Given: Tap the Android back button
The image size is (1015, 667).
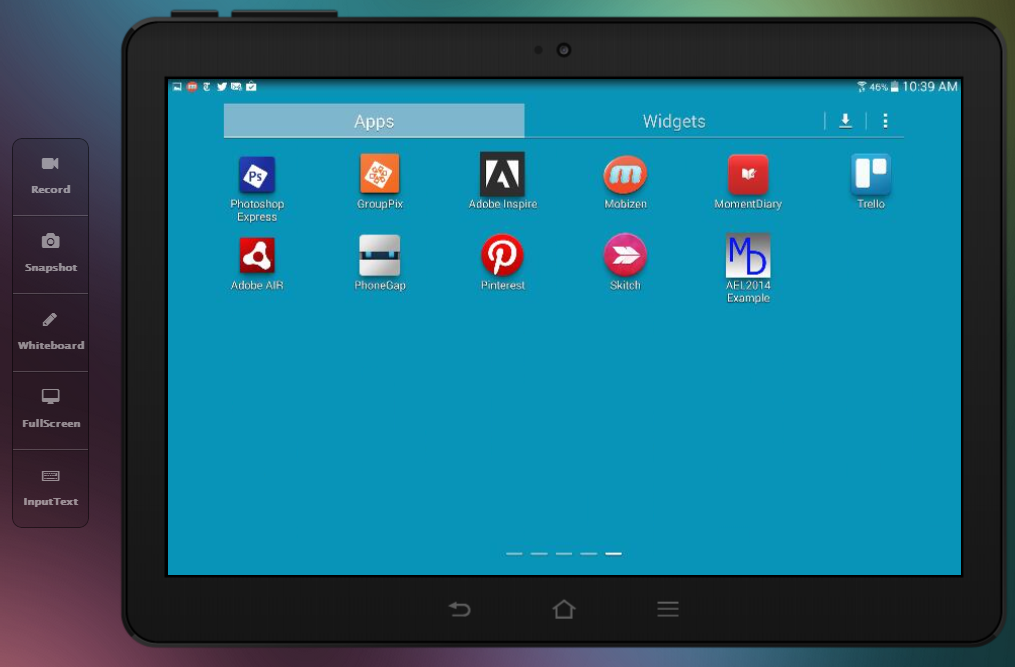Looking at the screenshot, I should pos(460,609).
